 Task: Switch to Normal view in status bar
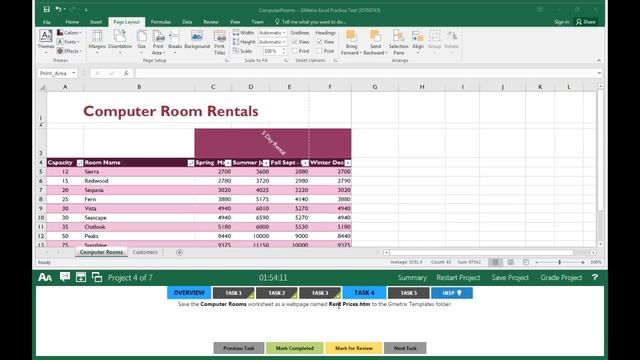point(495,262)
